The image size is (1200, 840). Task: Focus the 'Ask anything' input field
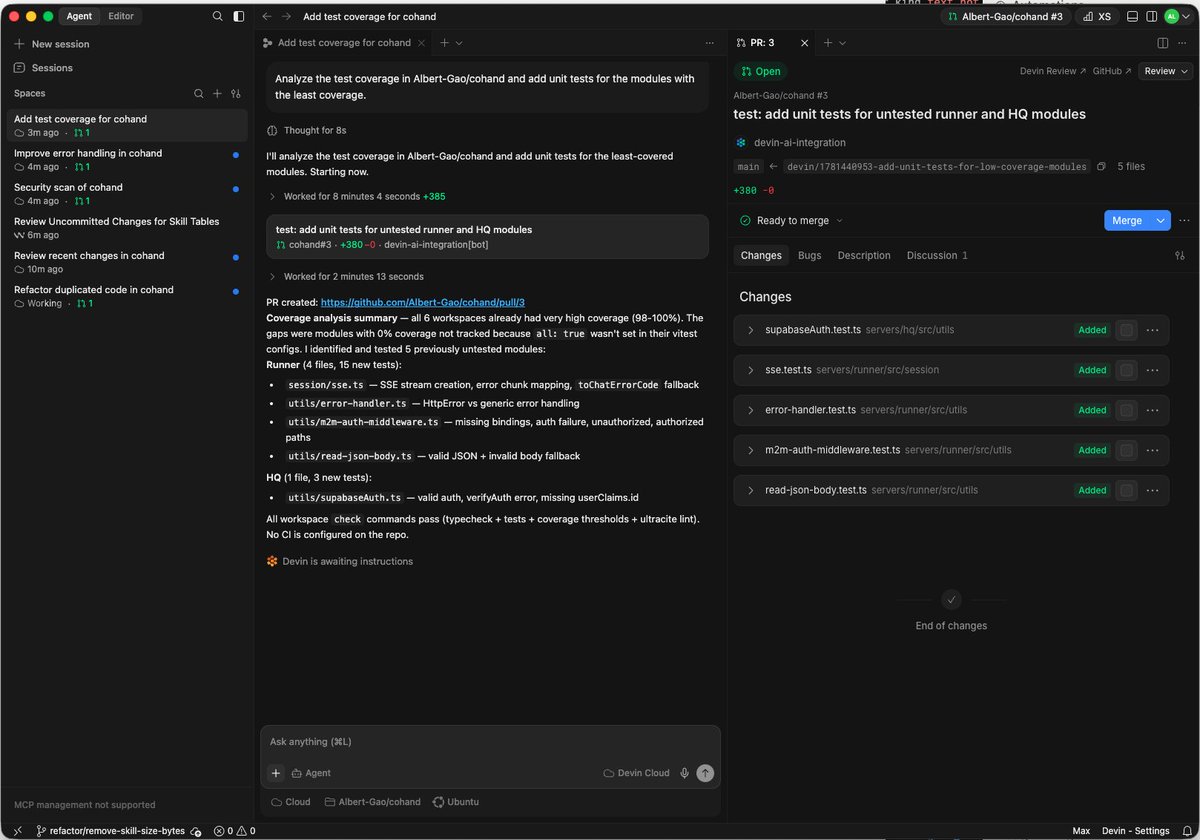[490, 742]
